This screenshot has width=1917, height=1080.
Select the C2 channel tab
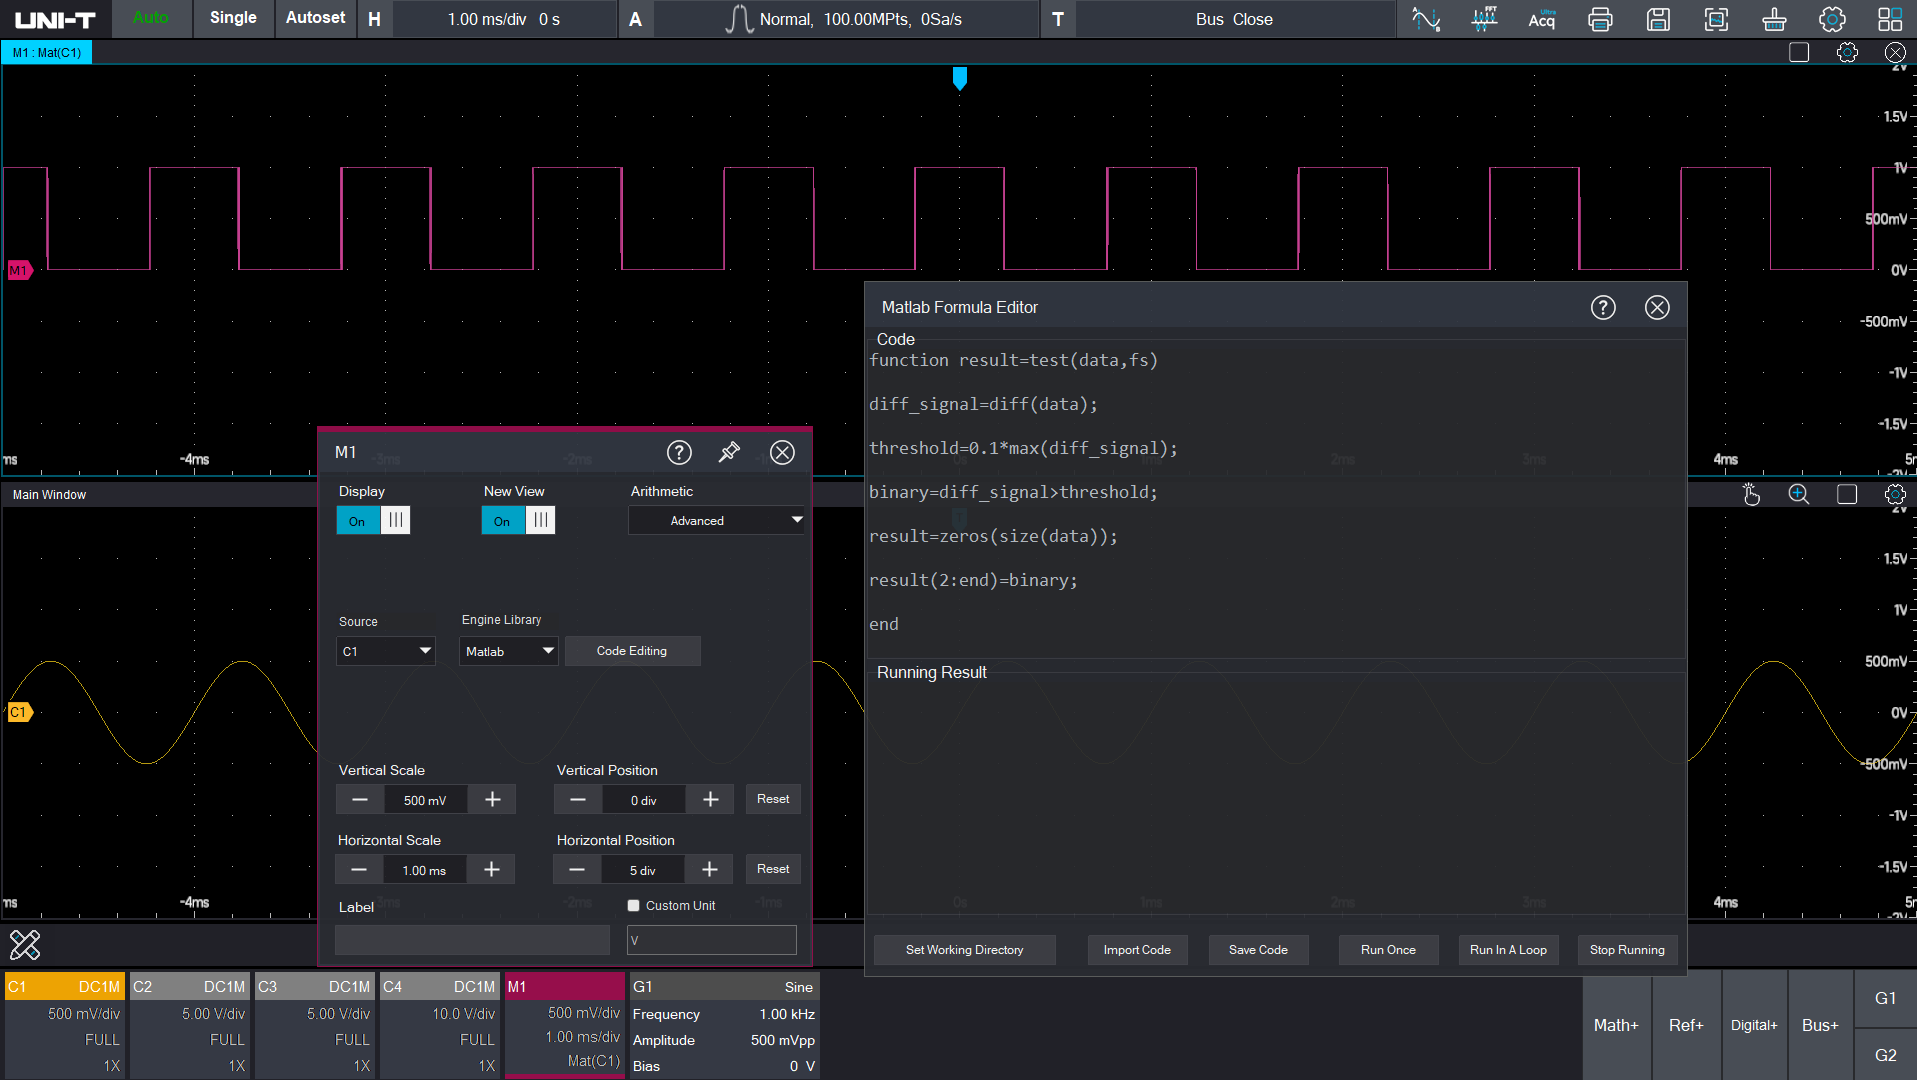(190, 987)
